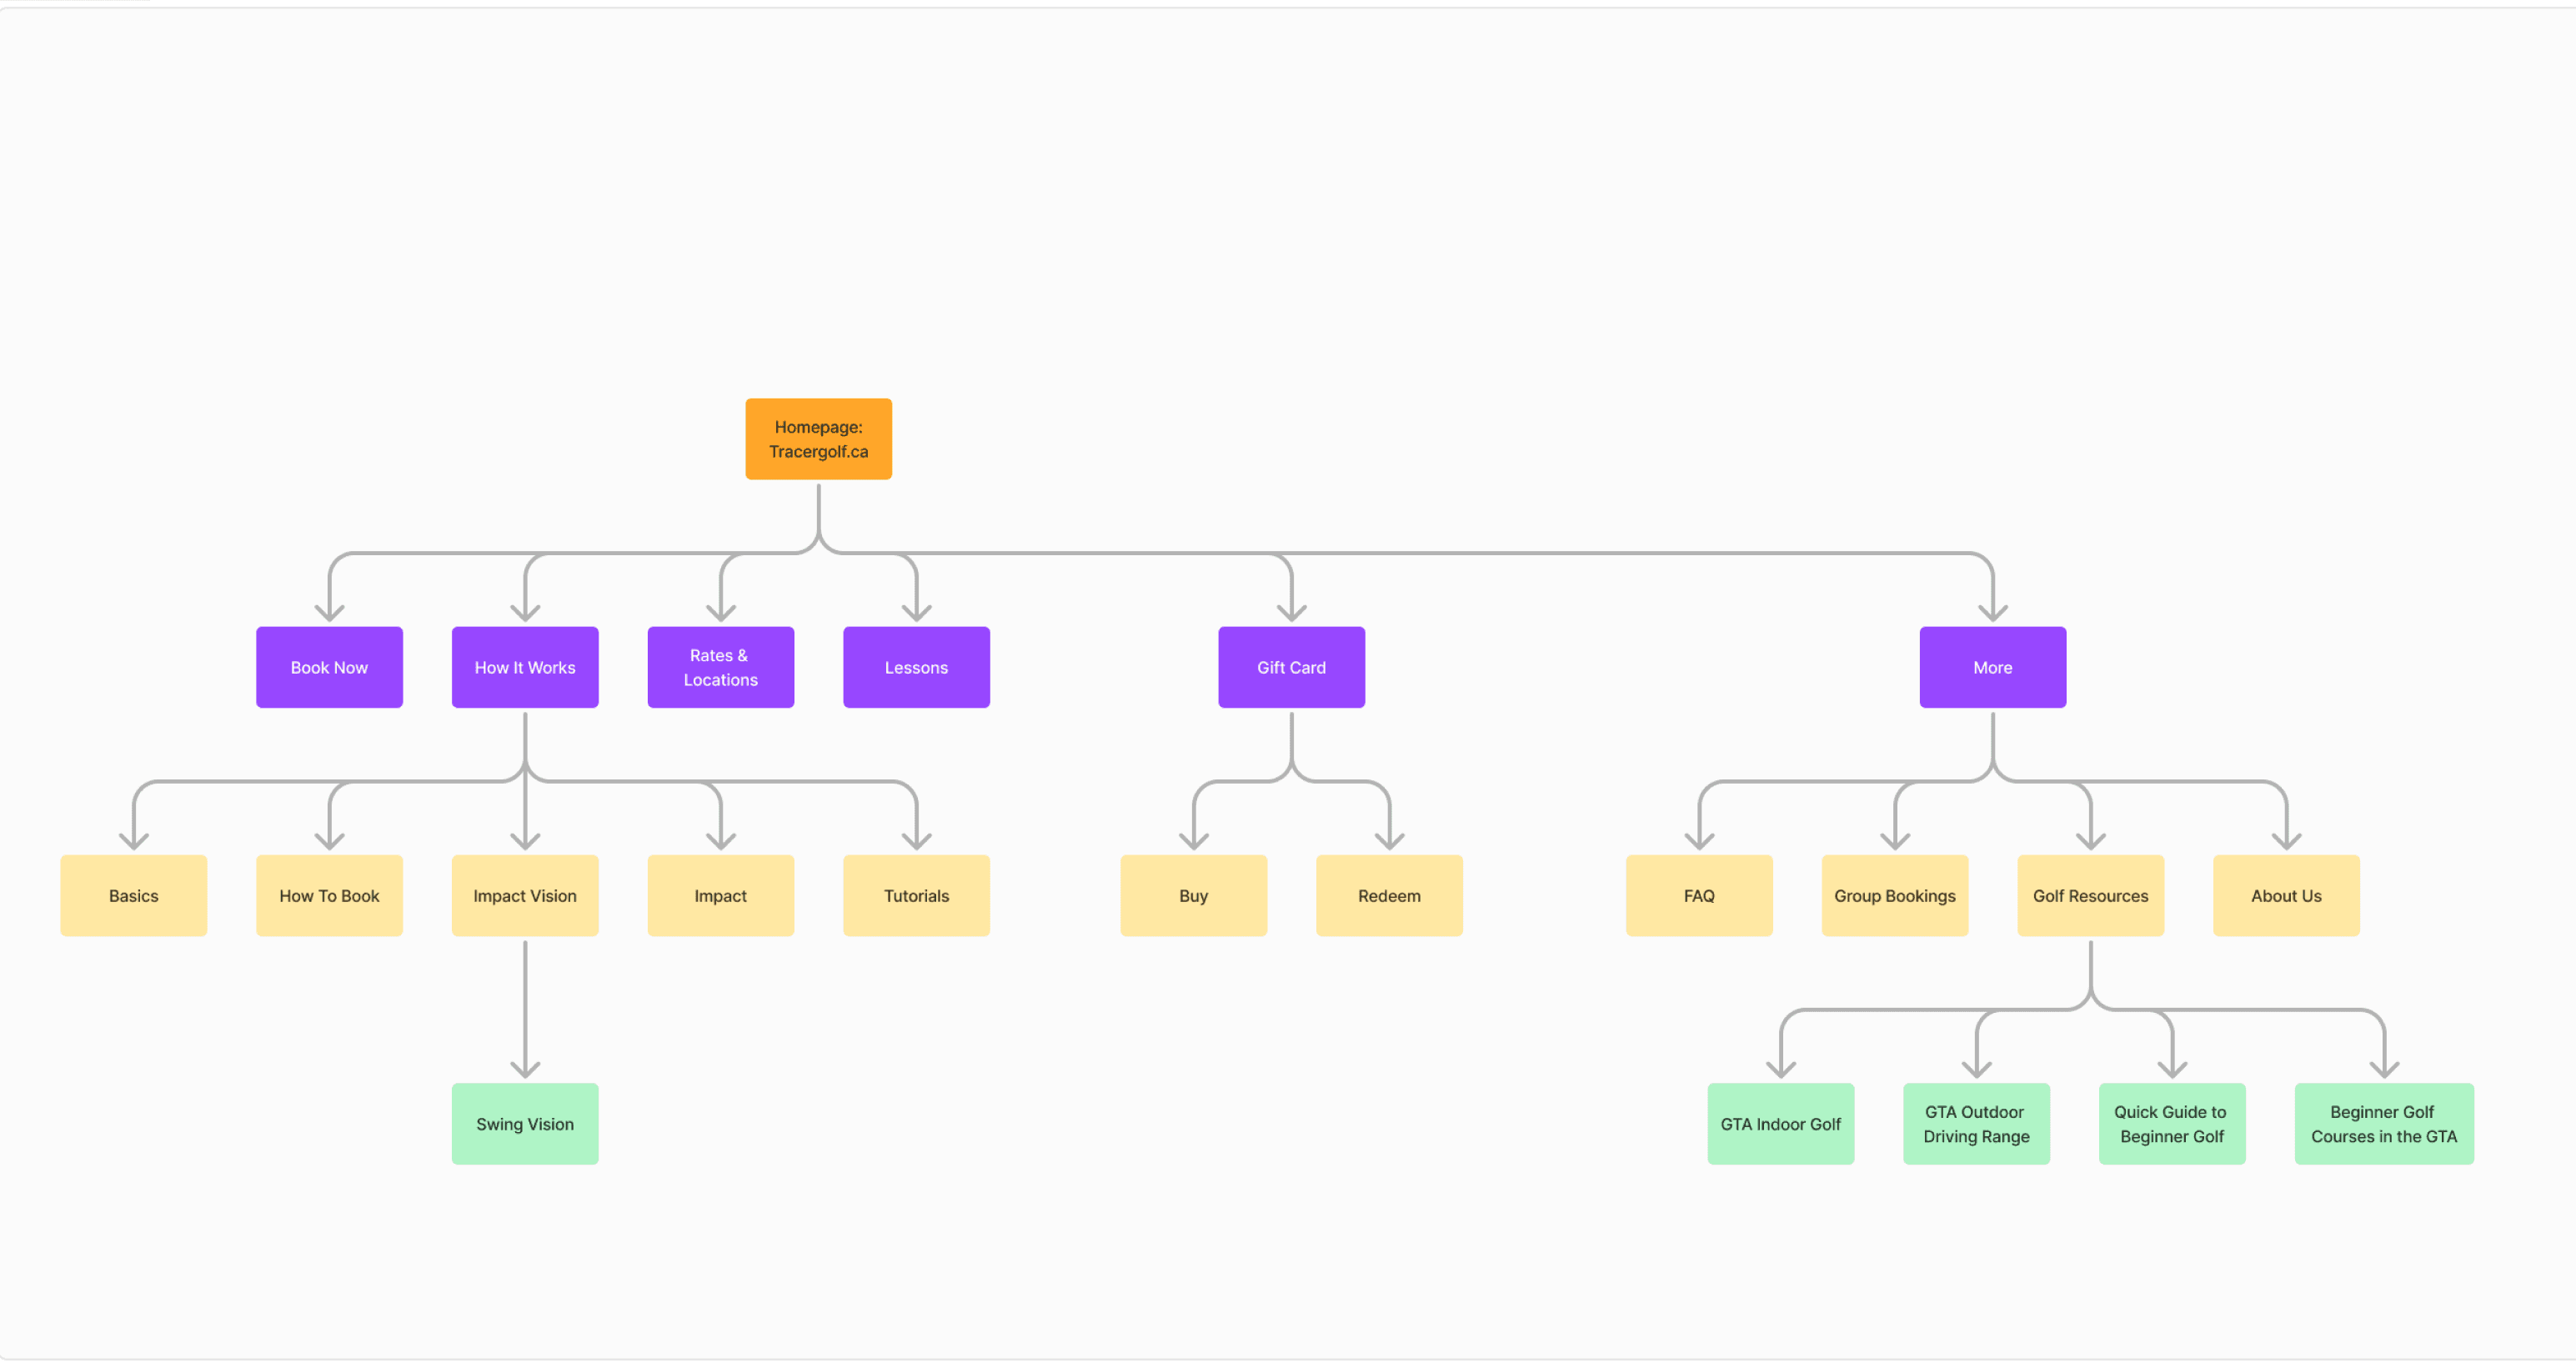Click the Swing Vision green node
This screenshot has height=1368, width=2576.
coord(525,1123)
